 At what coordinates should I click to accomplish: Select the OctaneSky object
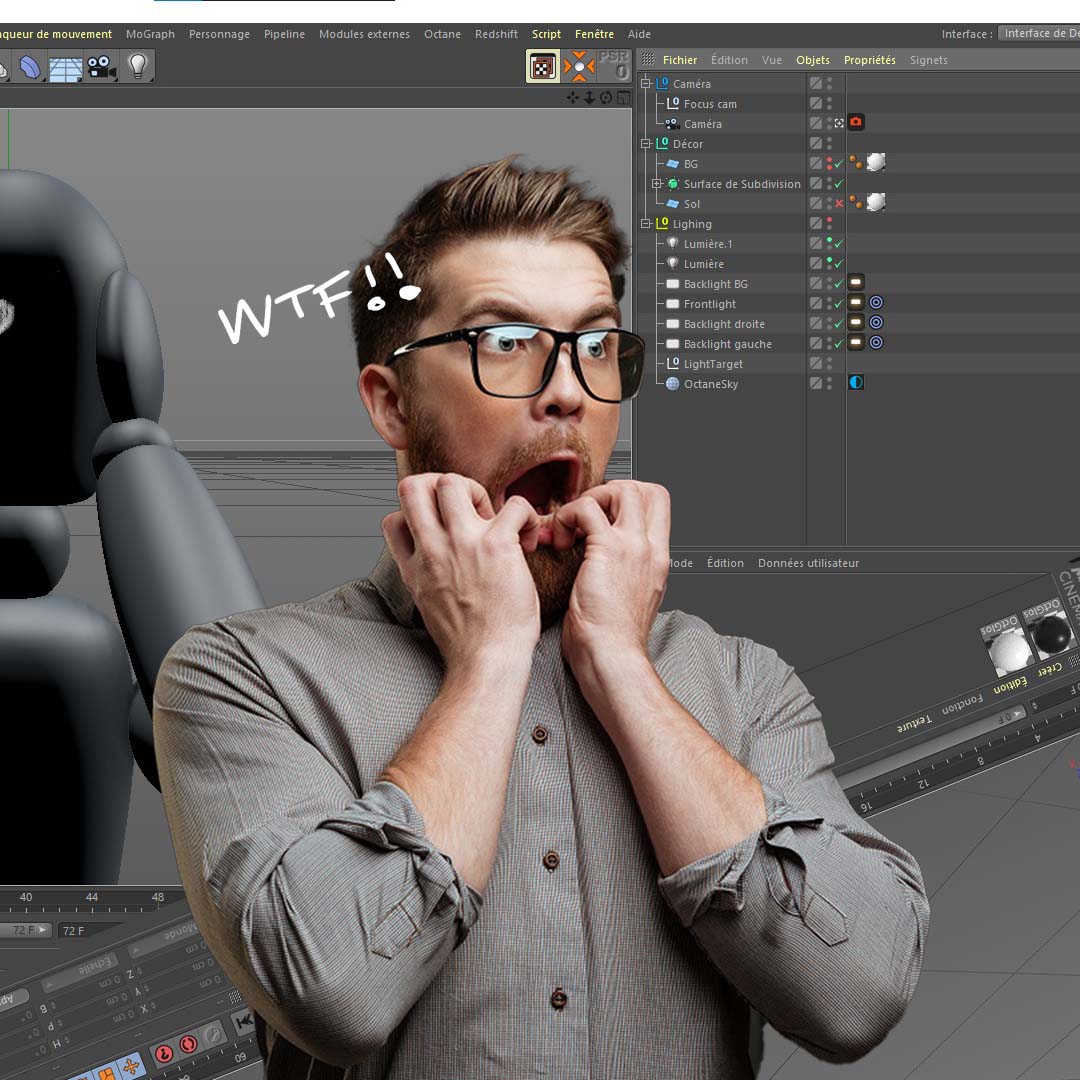click(711, 384)
